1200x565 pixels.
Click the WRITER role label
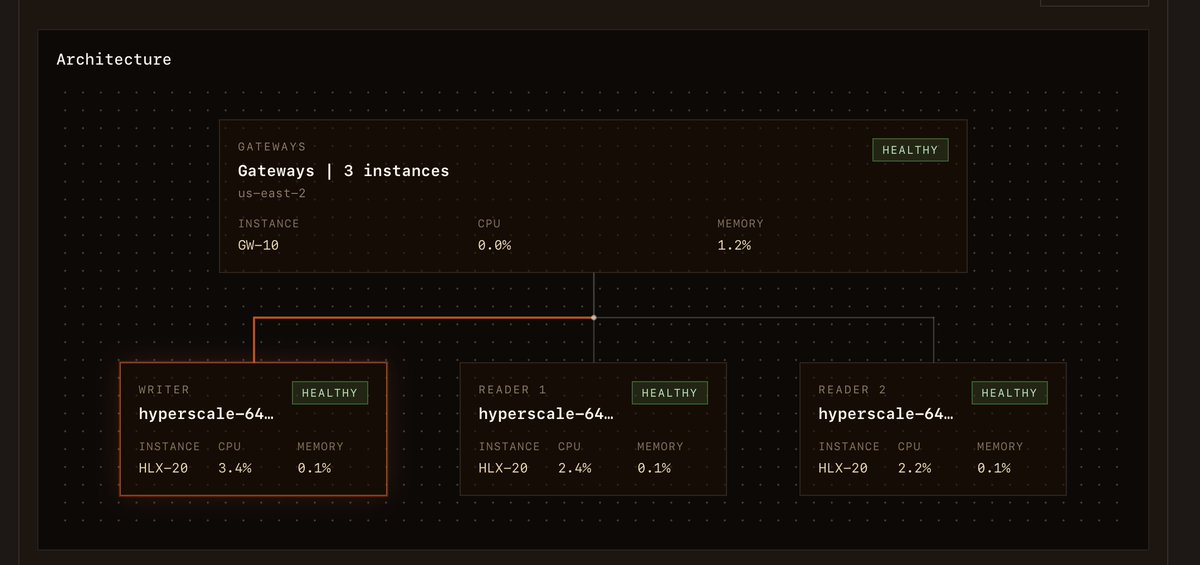(x=164, y=390)
